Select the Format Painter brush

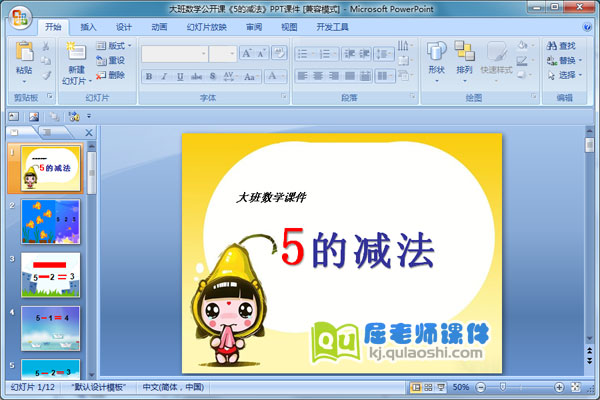pyautogui.click(x=46, y=75)
